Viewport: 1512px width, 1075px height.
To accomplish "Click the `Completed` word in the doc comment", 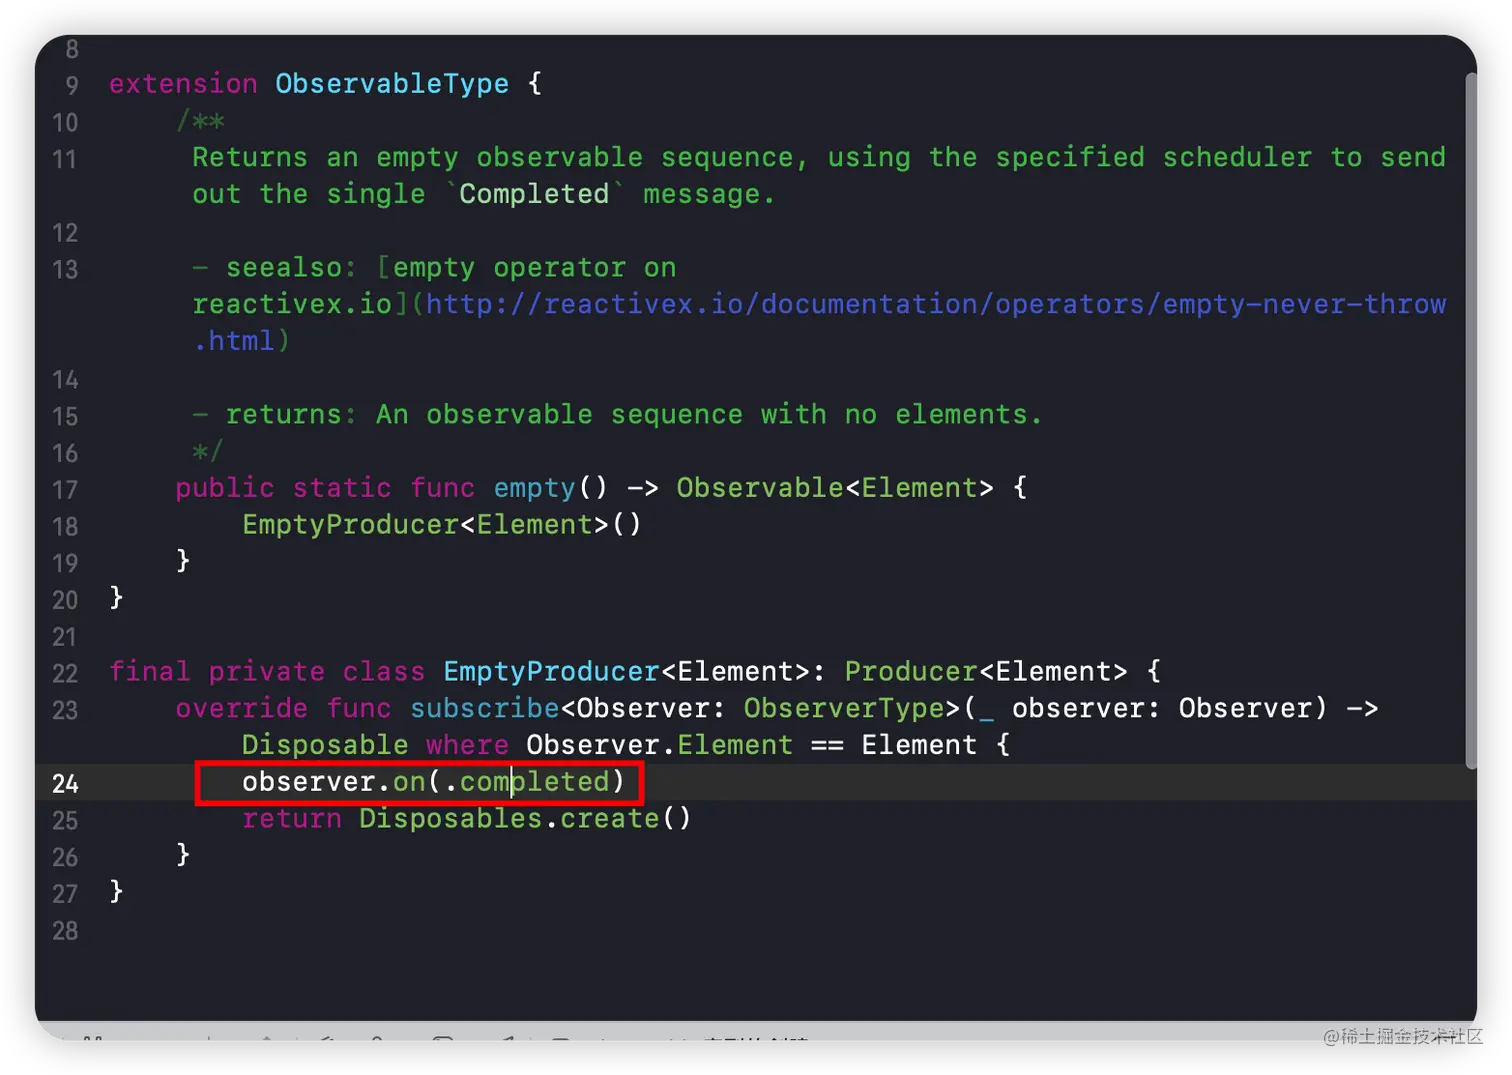I will 534,194.
